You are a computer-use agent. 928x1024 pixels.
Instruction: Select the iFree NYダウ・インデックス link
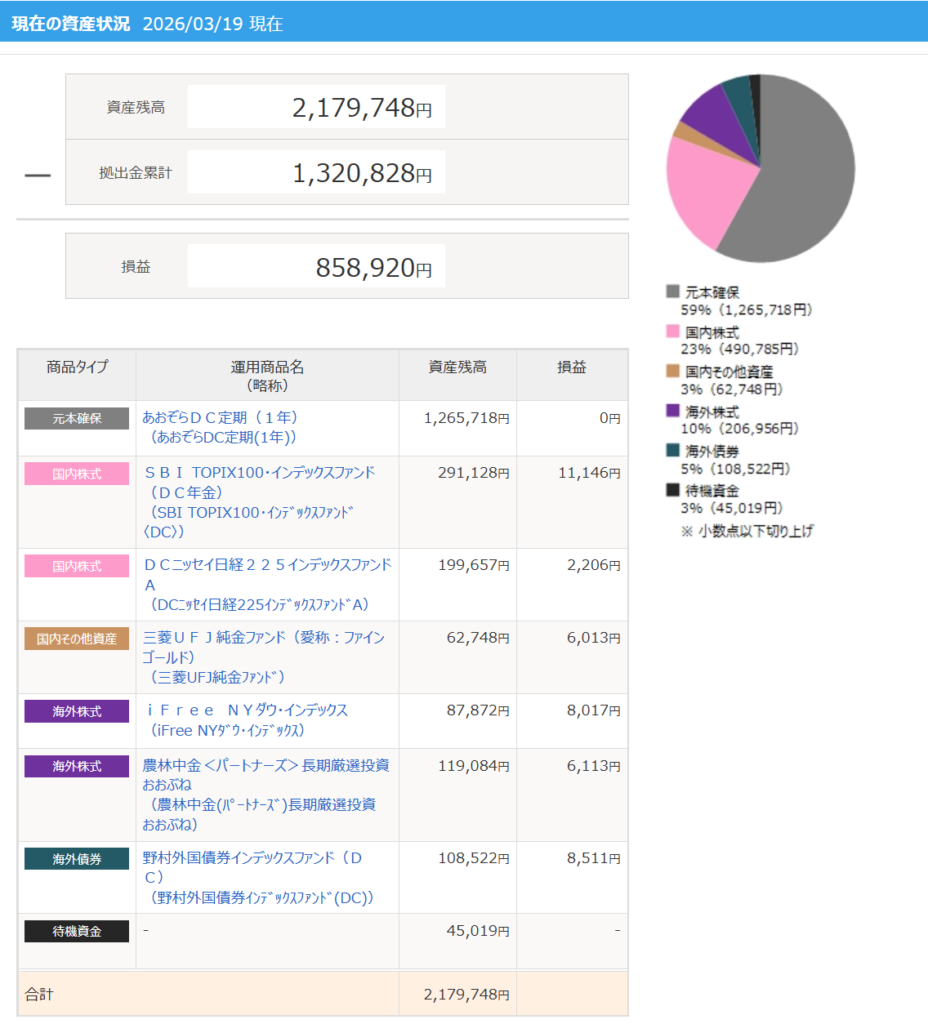pos(247,710)
